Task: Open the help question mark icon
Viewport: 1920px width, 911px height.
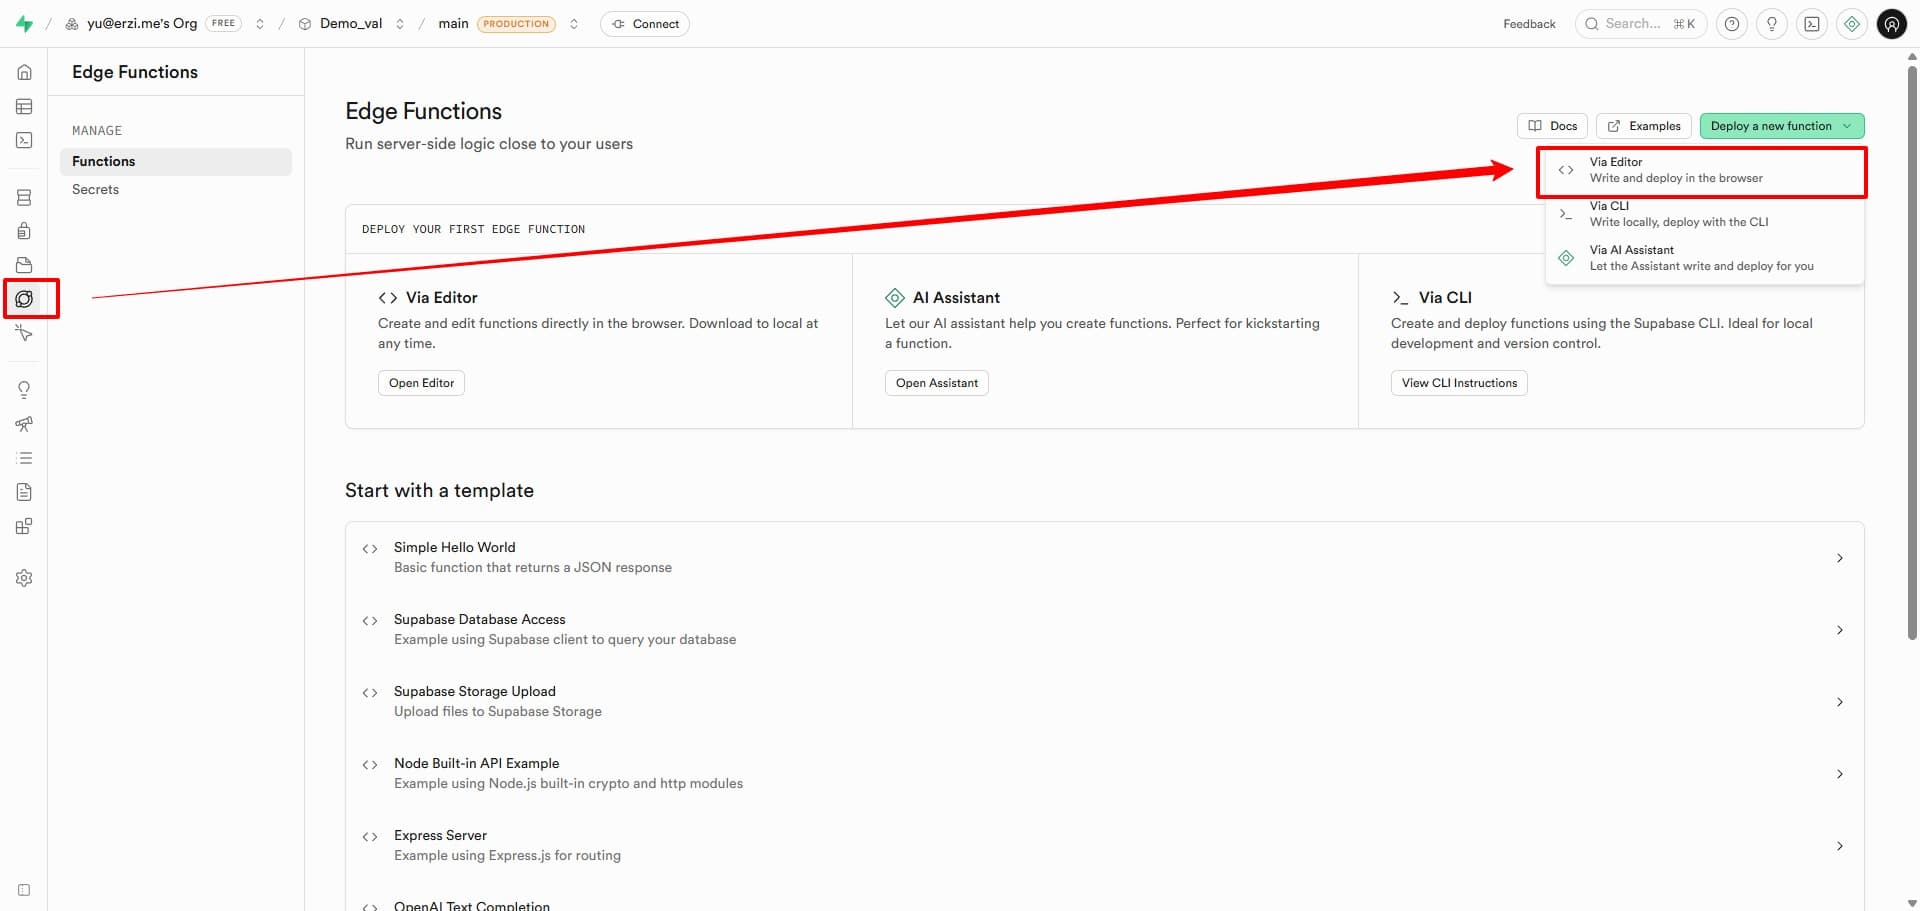Action: point(1732,24)
